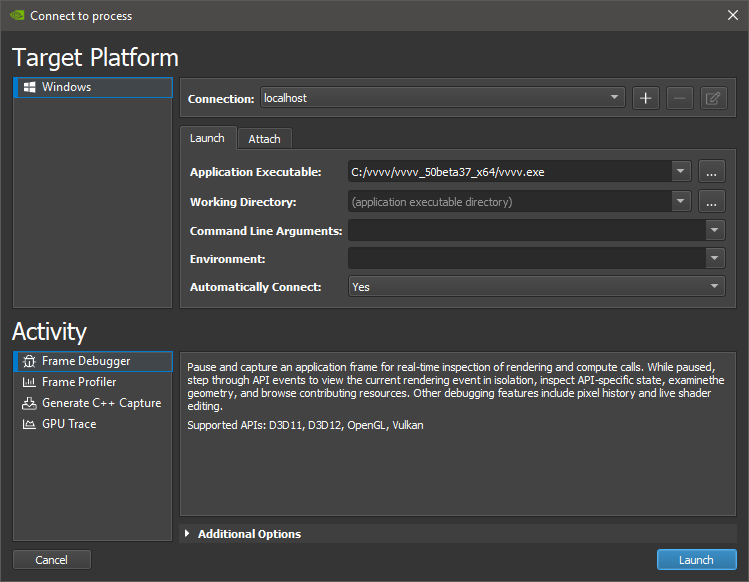The width and height of the screenshot is (749, 582).
Task: Open the Connection localhost dropdown
Action: [x=442, y=97]
